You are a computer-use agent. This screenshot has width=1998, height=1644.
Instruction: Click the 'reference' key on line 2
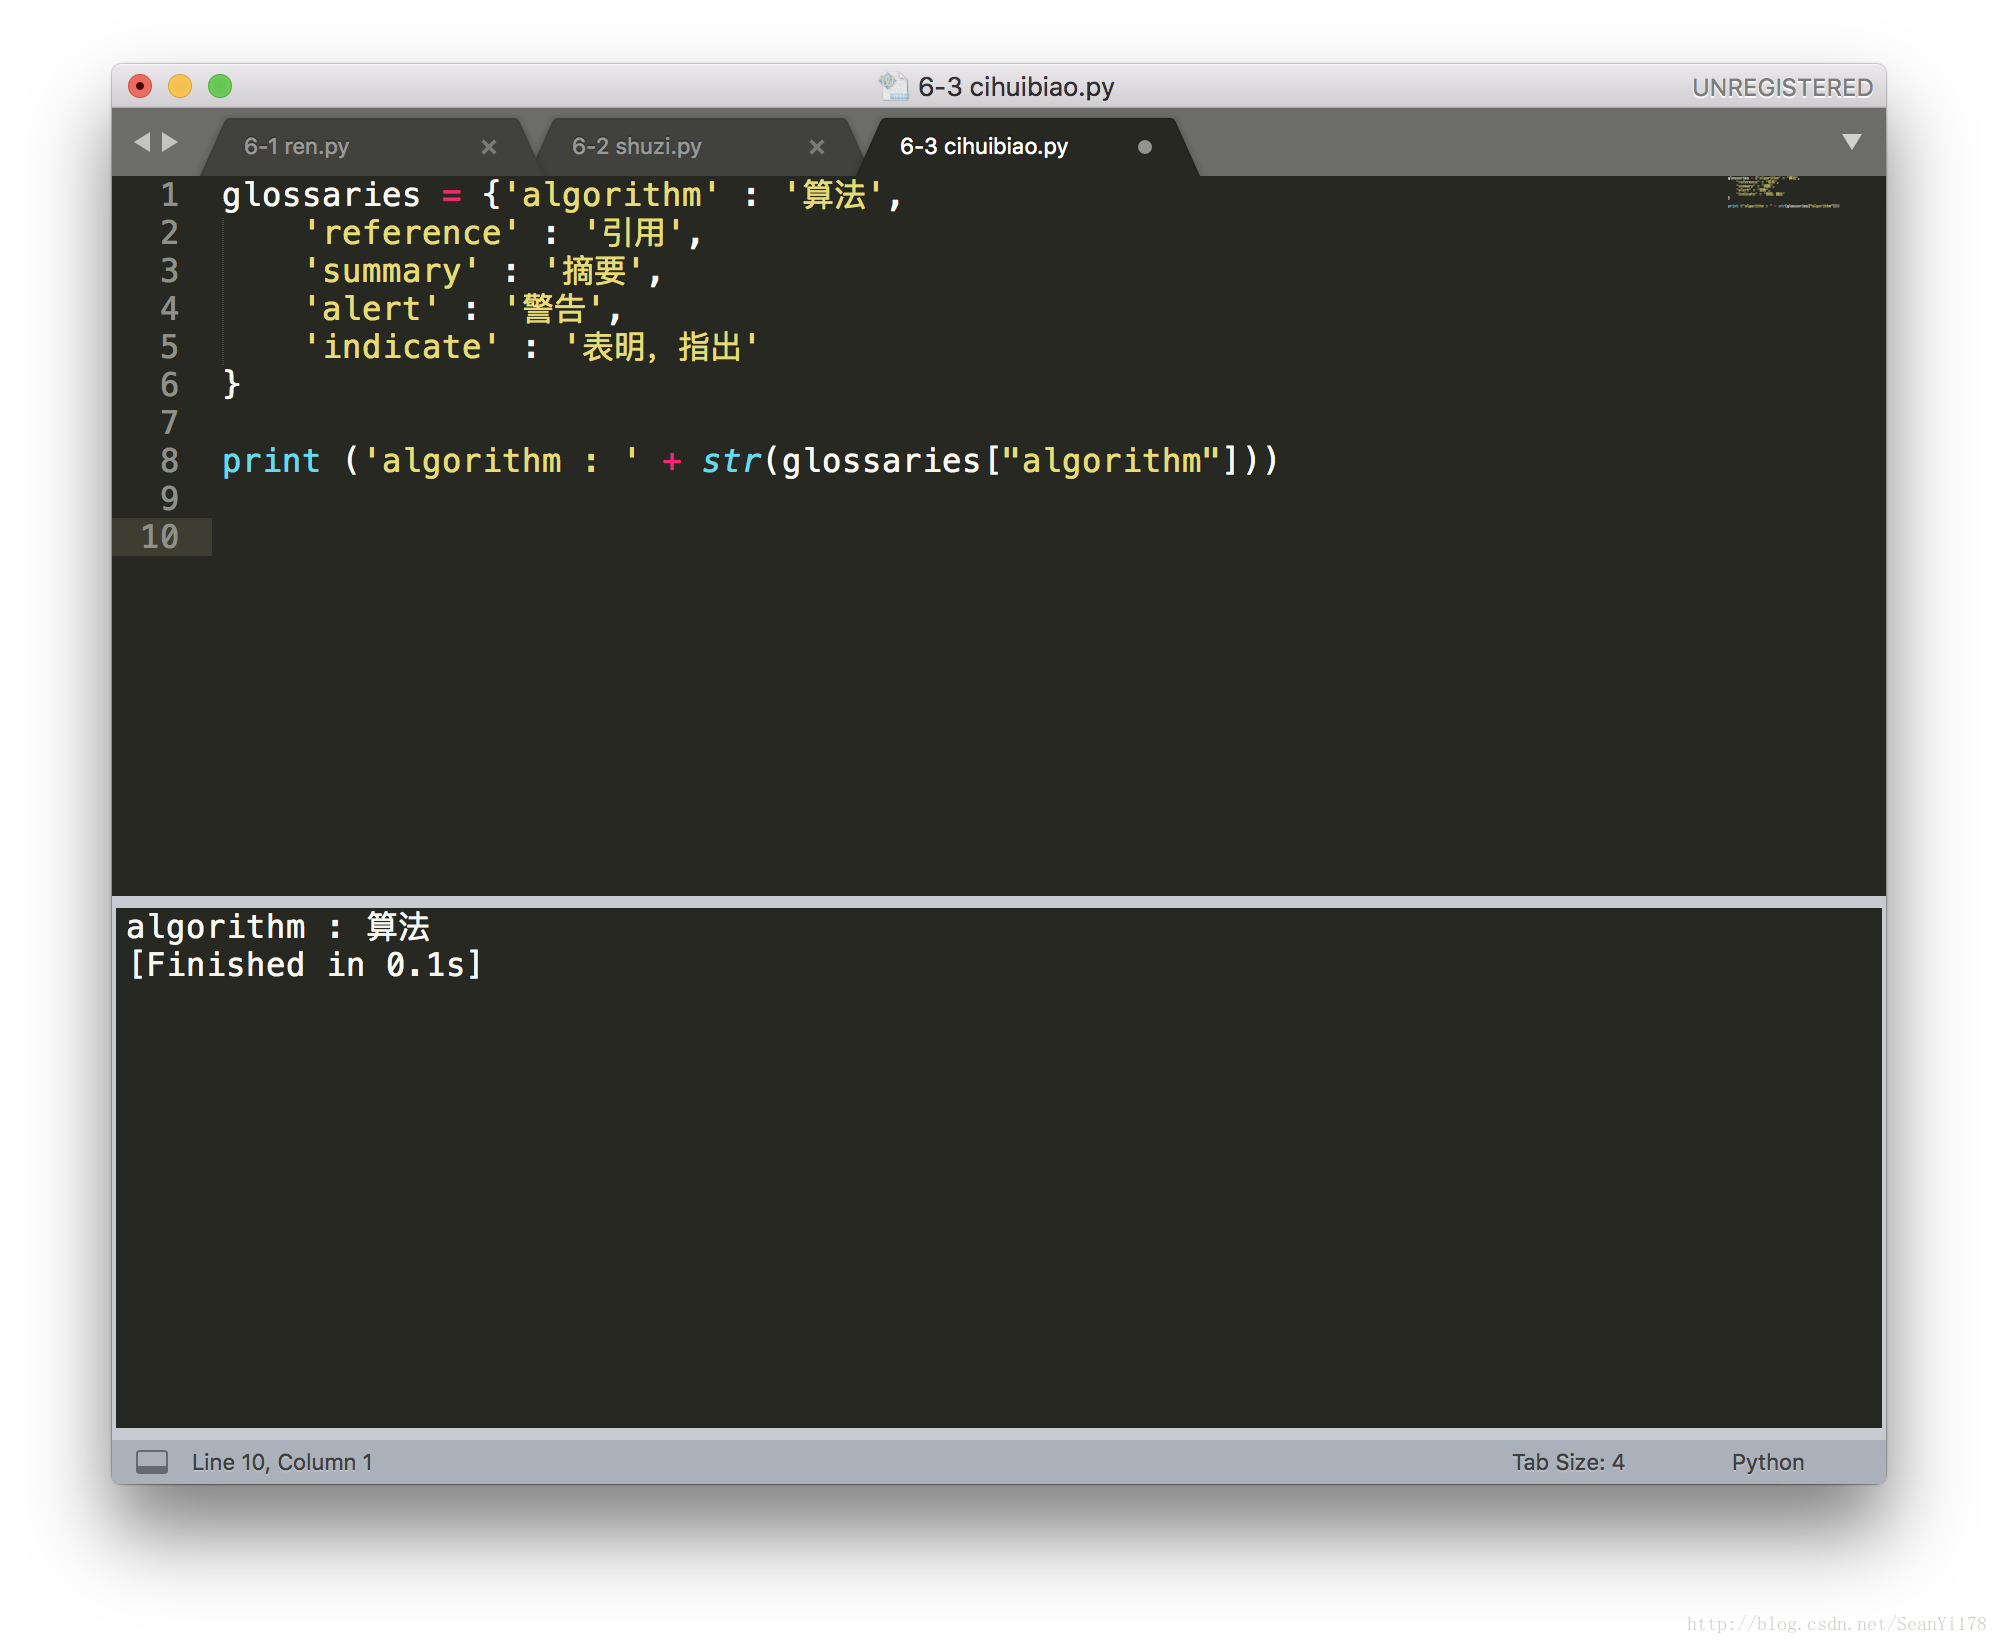coord(411,233)
